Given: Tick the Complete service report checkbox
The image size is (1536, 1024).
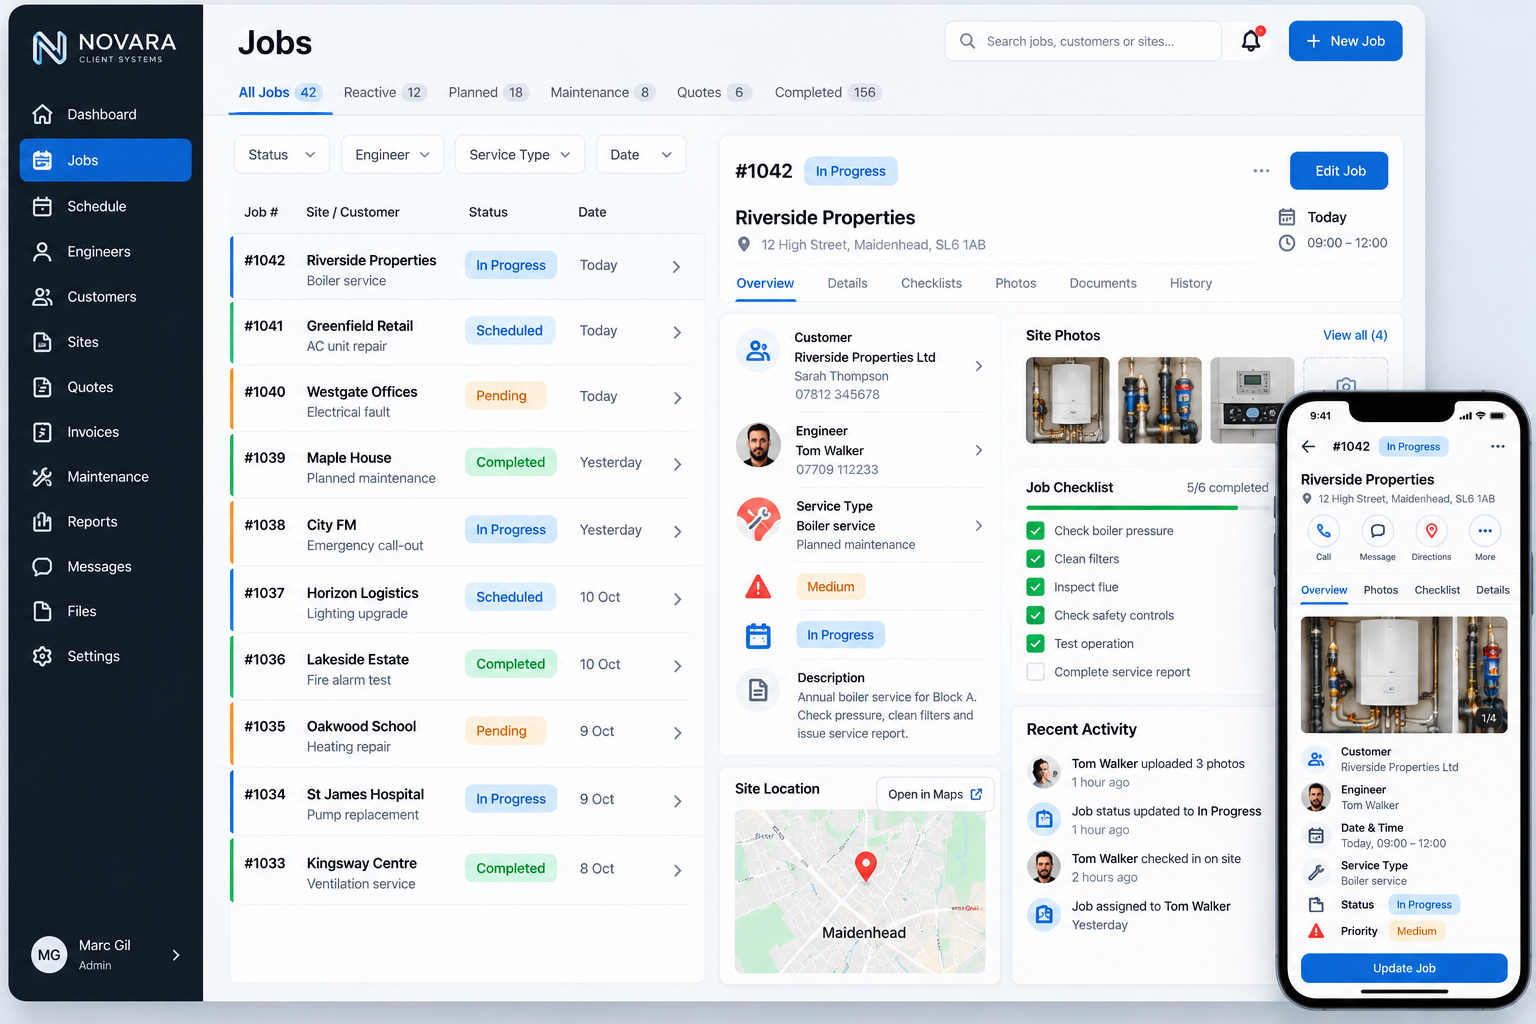Looking at the screenshot, I should pyautogui.click(x=1035, y=672).
